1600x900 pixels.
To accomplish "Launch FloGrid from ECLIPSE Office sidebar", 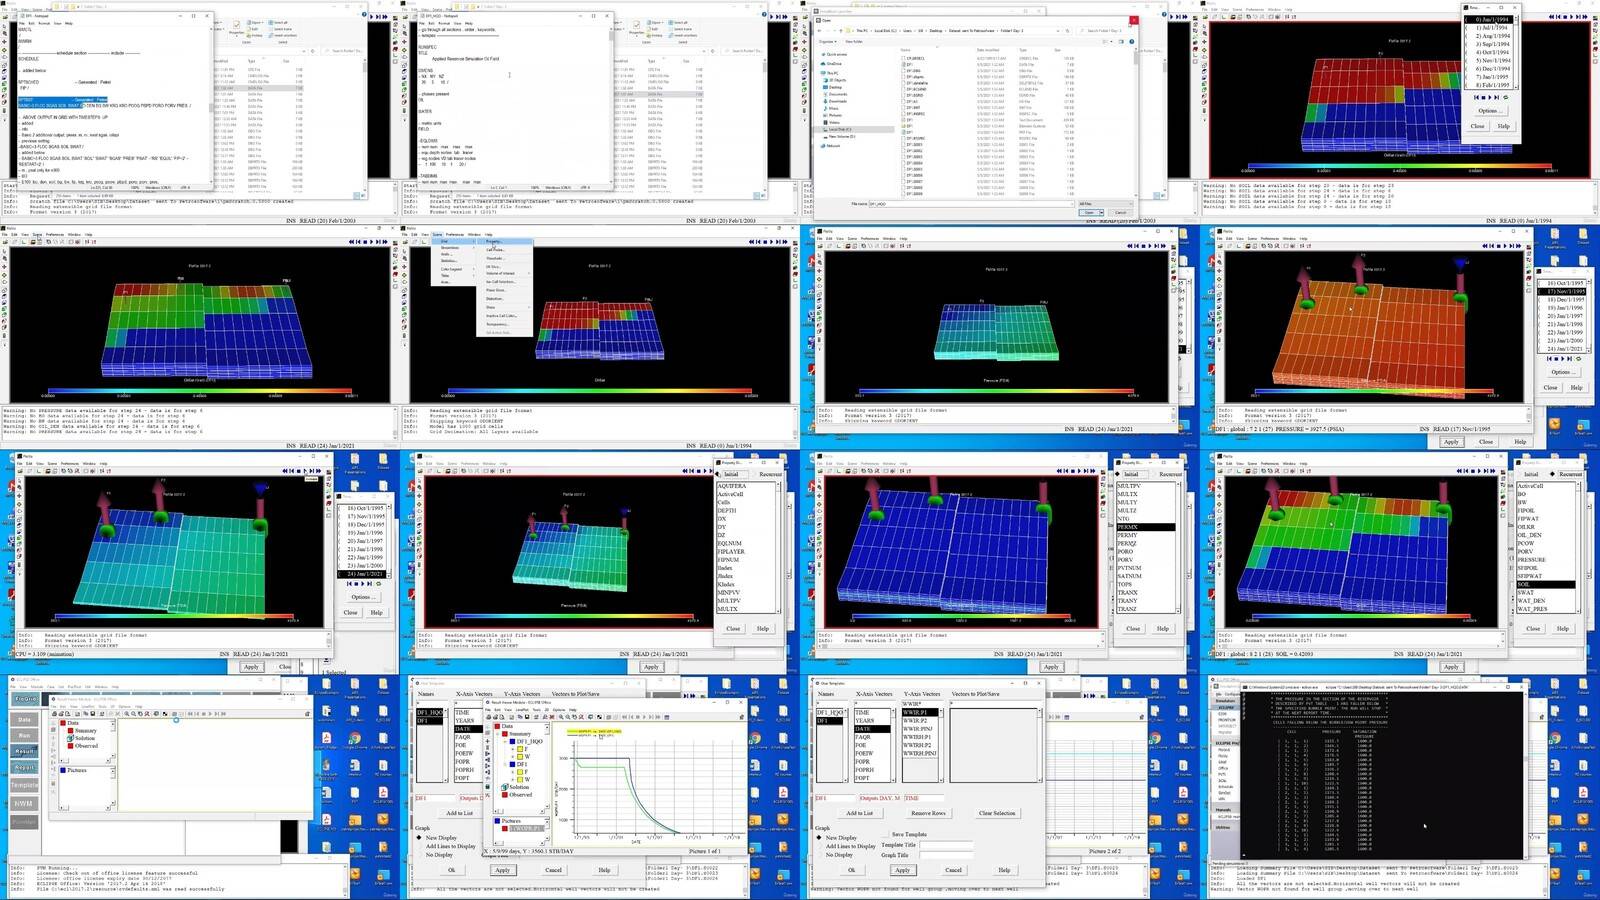I will (x=26, y=699).
